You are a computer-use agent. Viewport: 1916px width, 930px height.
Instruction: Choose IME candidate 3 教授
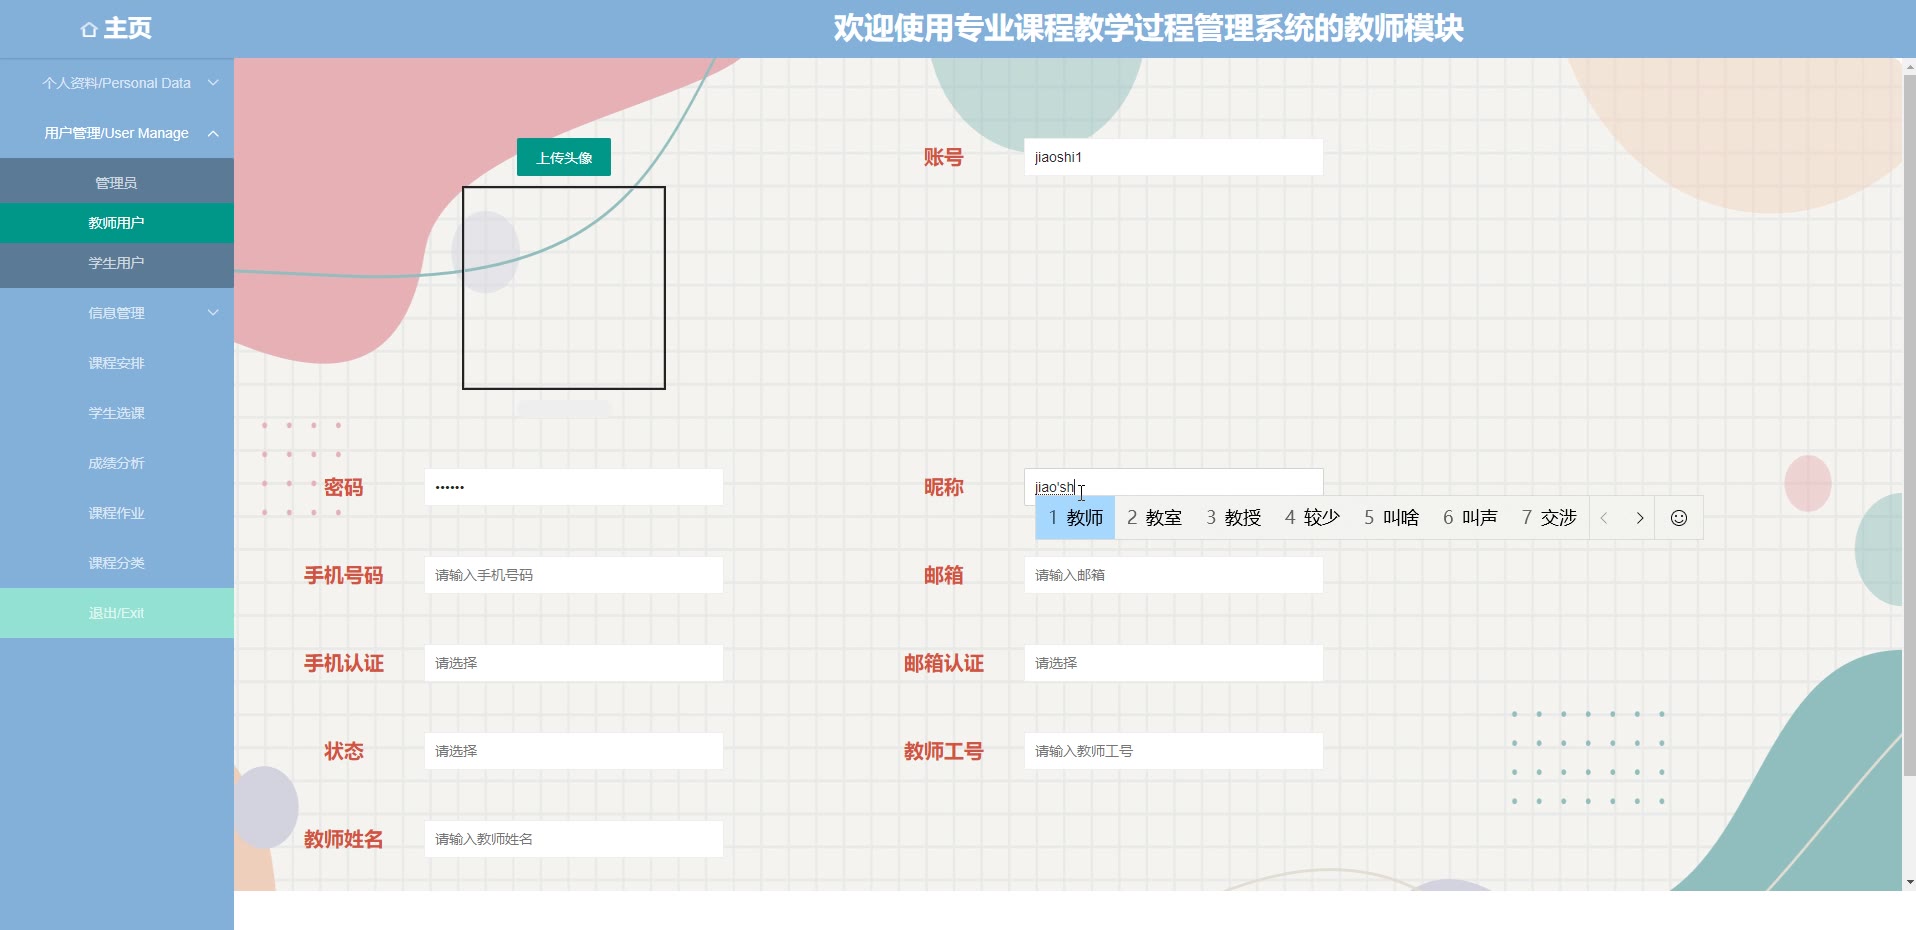pos(1233,518)
